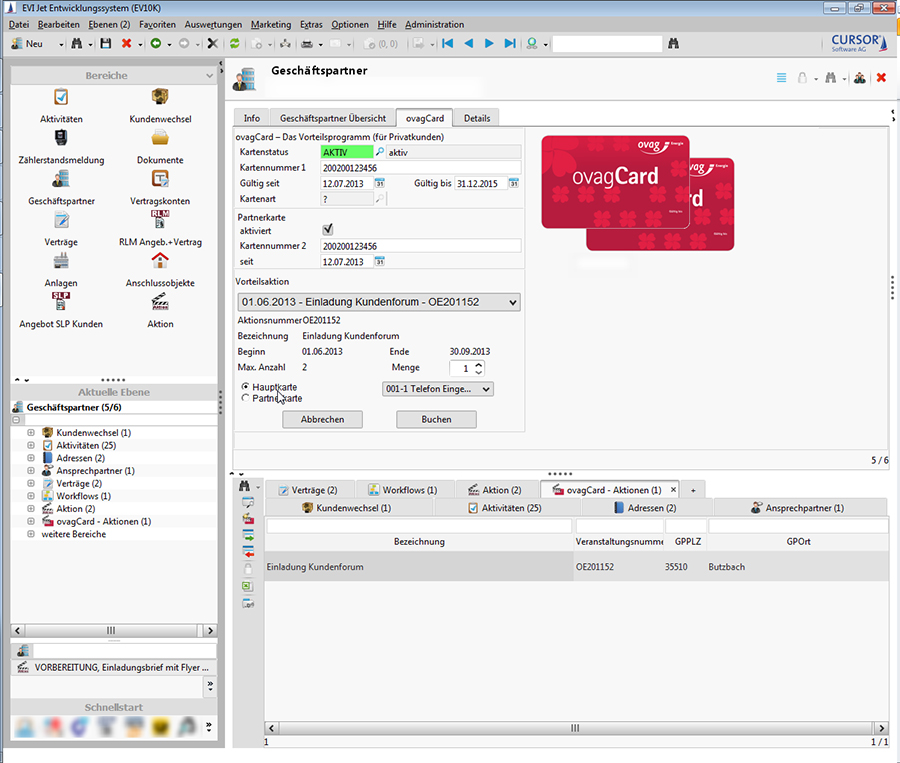Open the Vertragskonten area icon
This screenshot has height=763, width=900.
coord(160,179)
